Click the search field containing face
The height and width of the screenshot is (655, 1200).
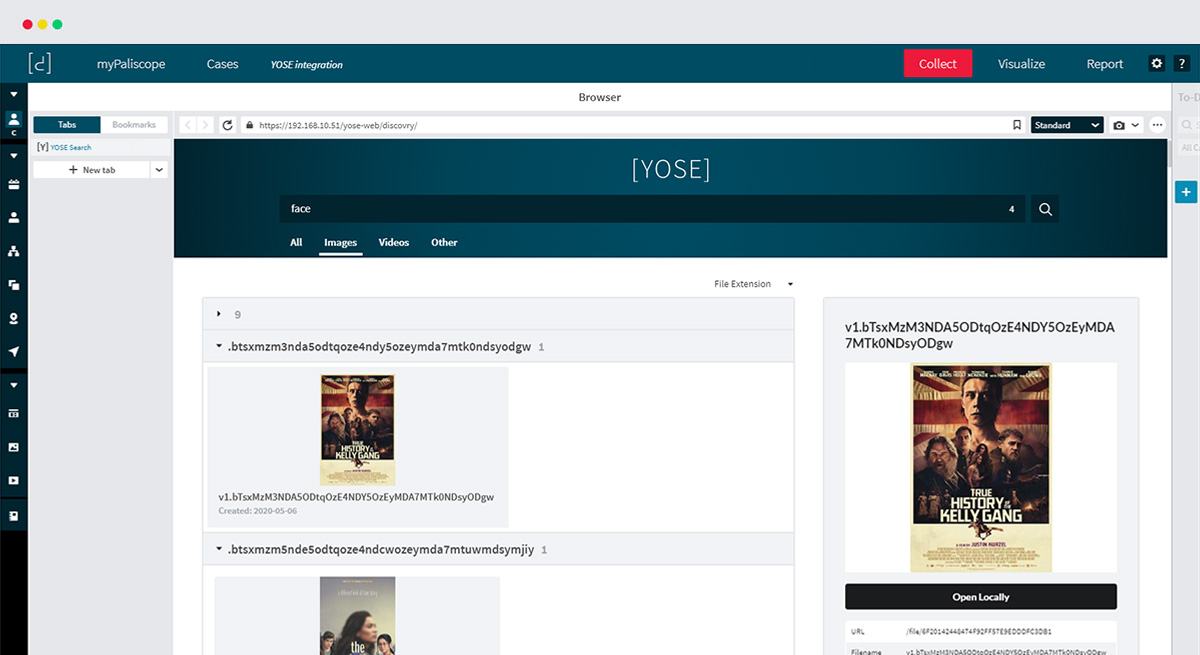click(x=640, y=209)
